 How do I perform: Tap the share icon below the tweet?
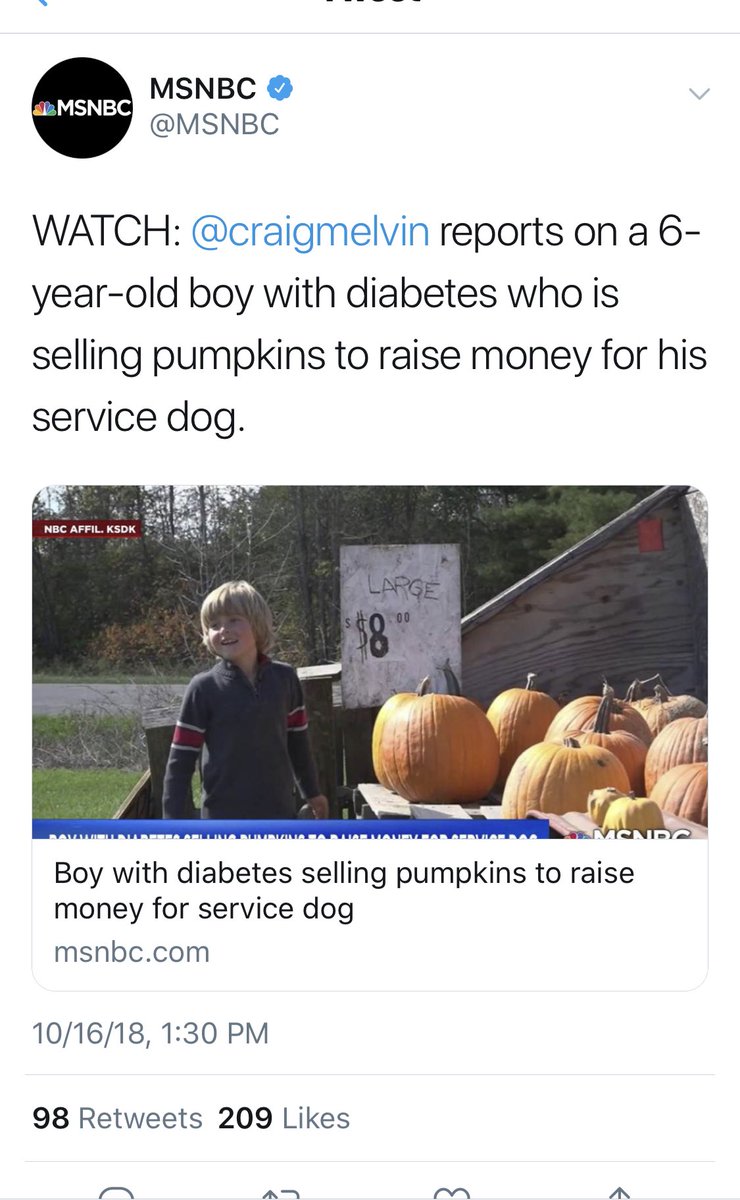(x=619, y=1194)
